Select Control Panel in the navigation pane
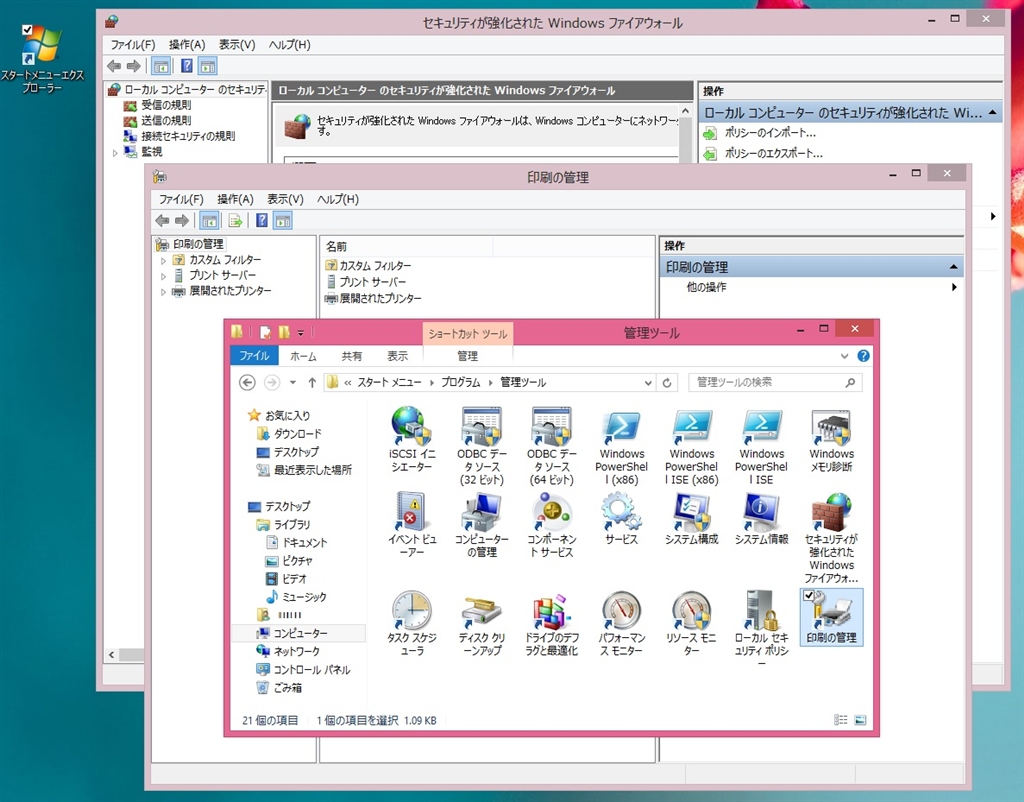This screenshot has height=802, width=1024. (x=312, y=670)
